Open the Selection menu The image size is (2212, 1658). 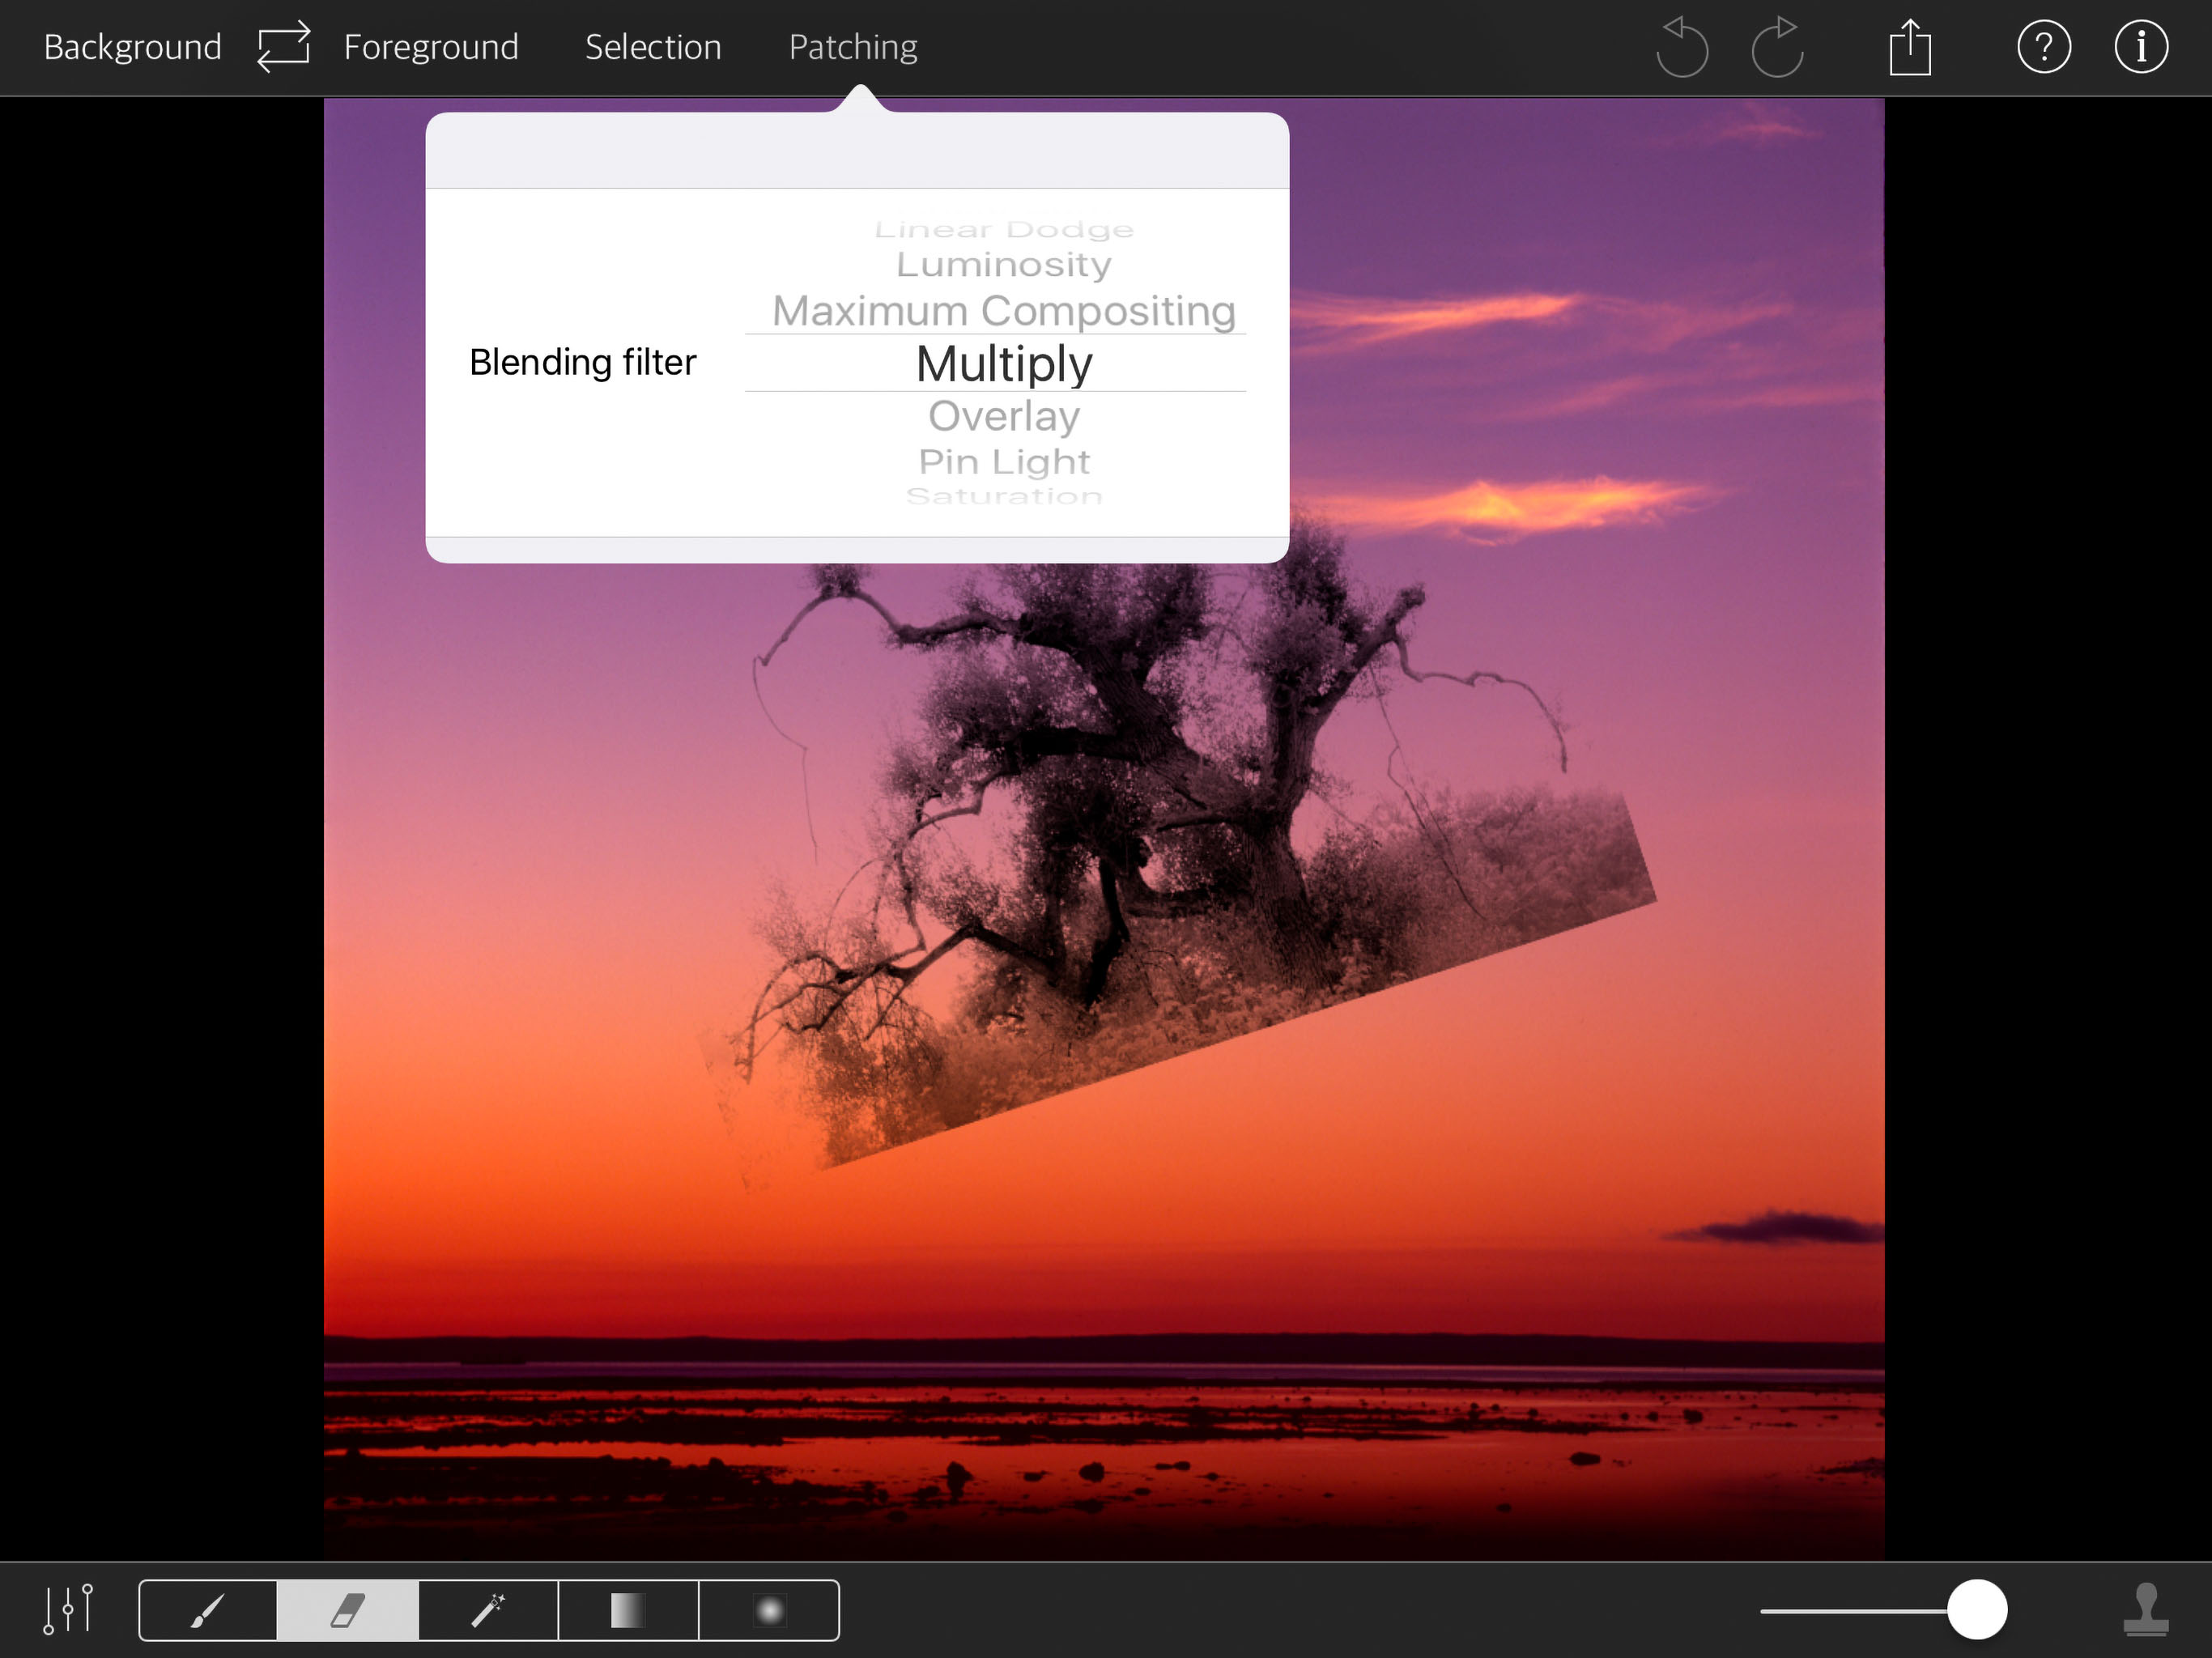[x=653, y=47]
